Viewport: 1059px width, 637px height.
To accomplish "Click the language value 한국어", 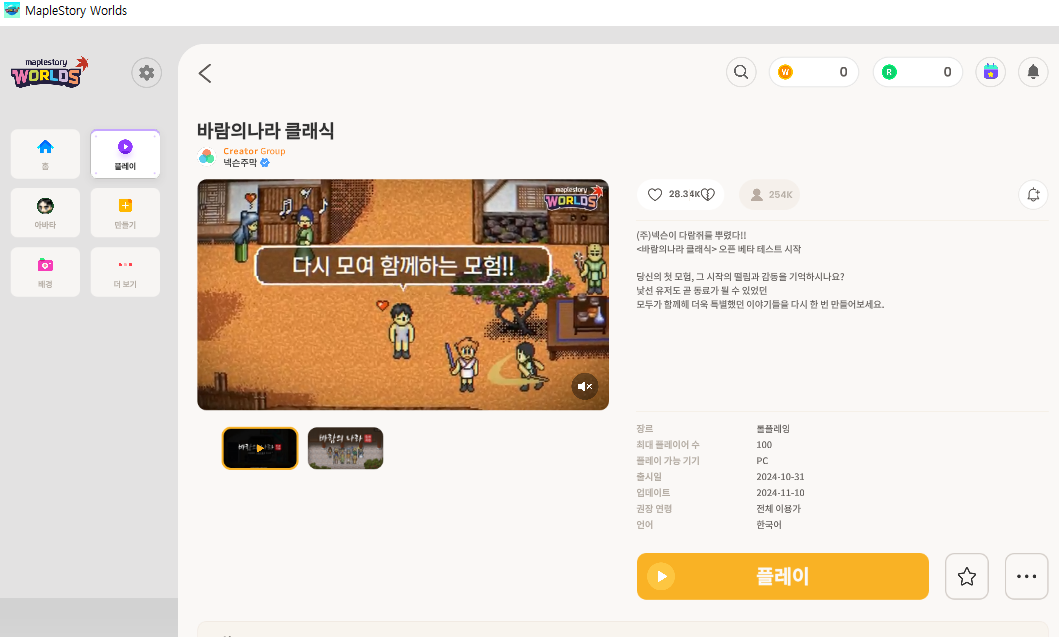I will (x=769, y=525).
